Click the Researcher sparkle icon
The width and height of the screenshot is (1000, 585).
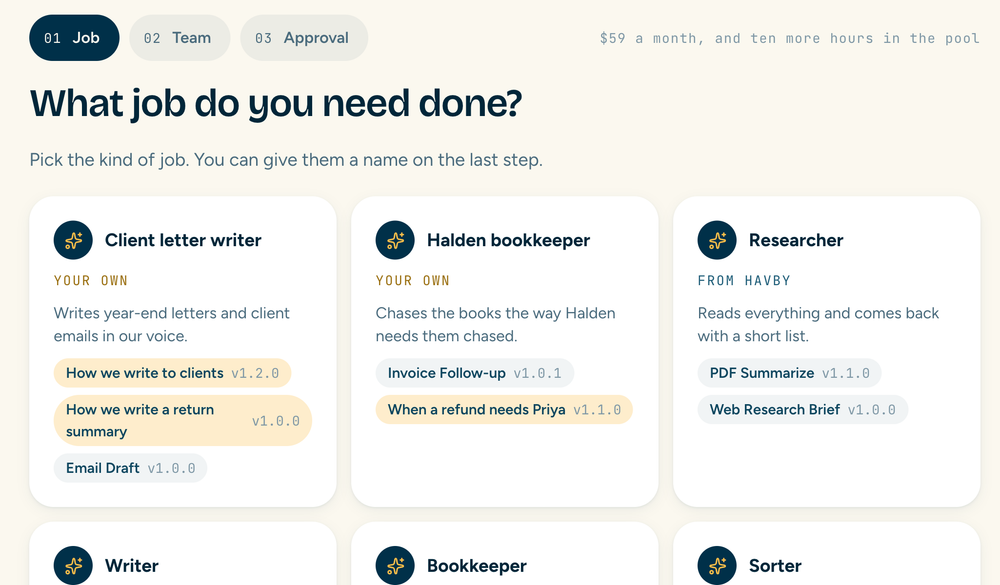(x=717, y=241)
